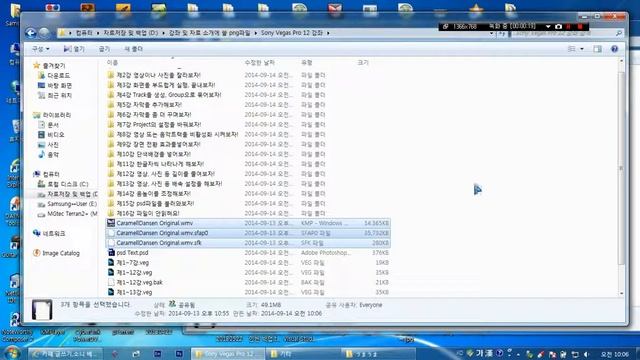Open the recorder overlay dropdown arrow
Screen dimensions: 640x360
tap(548, 27)
